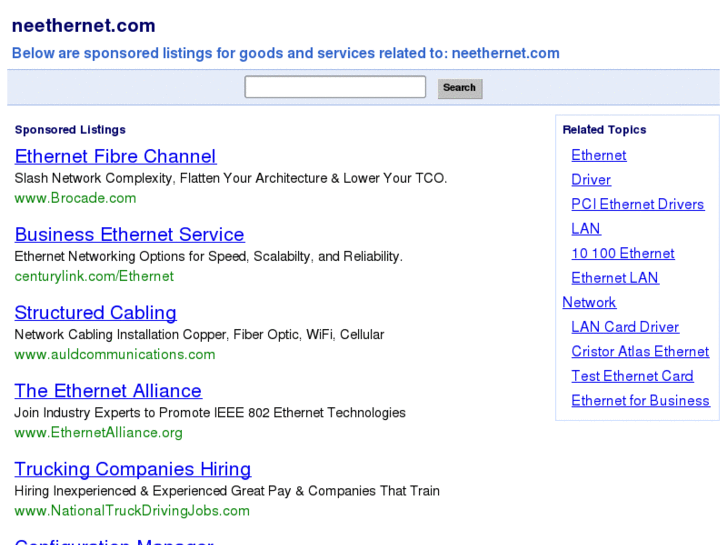The width and height of the screenshot is (727, 545).
Task: Click the neethernet.com page title
Action: click(x=83, y=26)
